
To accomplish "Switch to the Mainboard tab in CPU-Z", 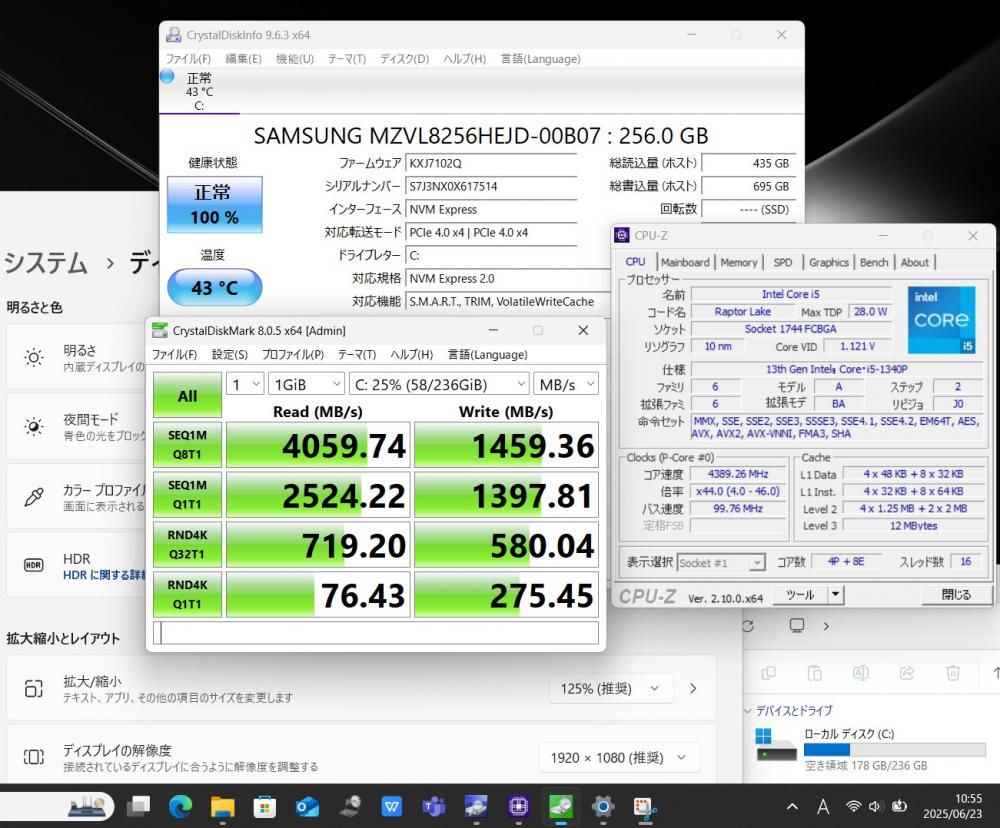I will coord(685,262).
